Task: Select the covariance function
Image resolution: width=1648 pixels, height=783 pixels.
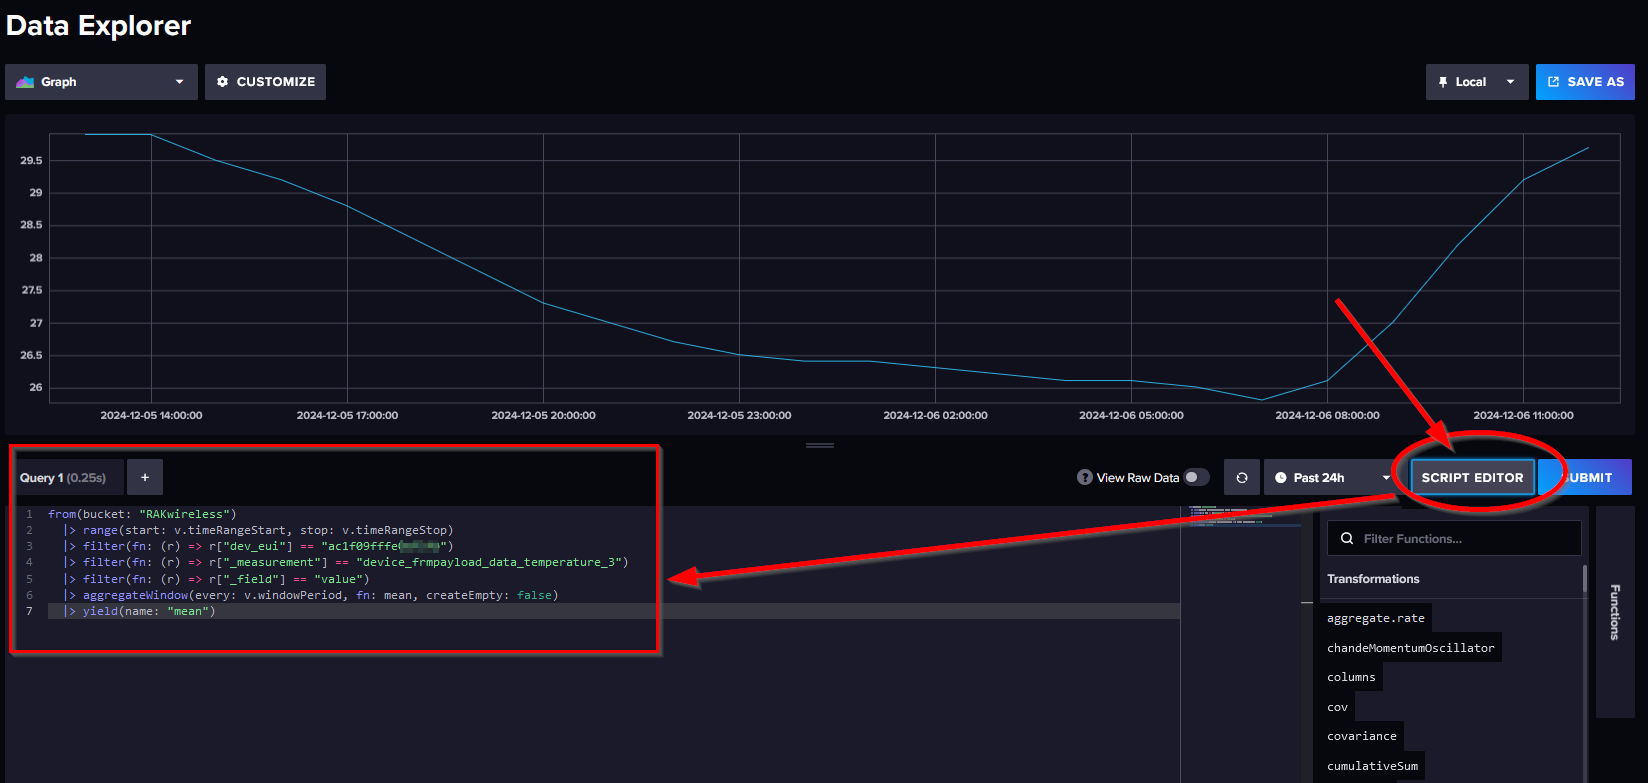Action: tap(1362, 736)
